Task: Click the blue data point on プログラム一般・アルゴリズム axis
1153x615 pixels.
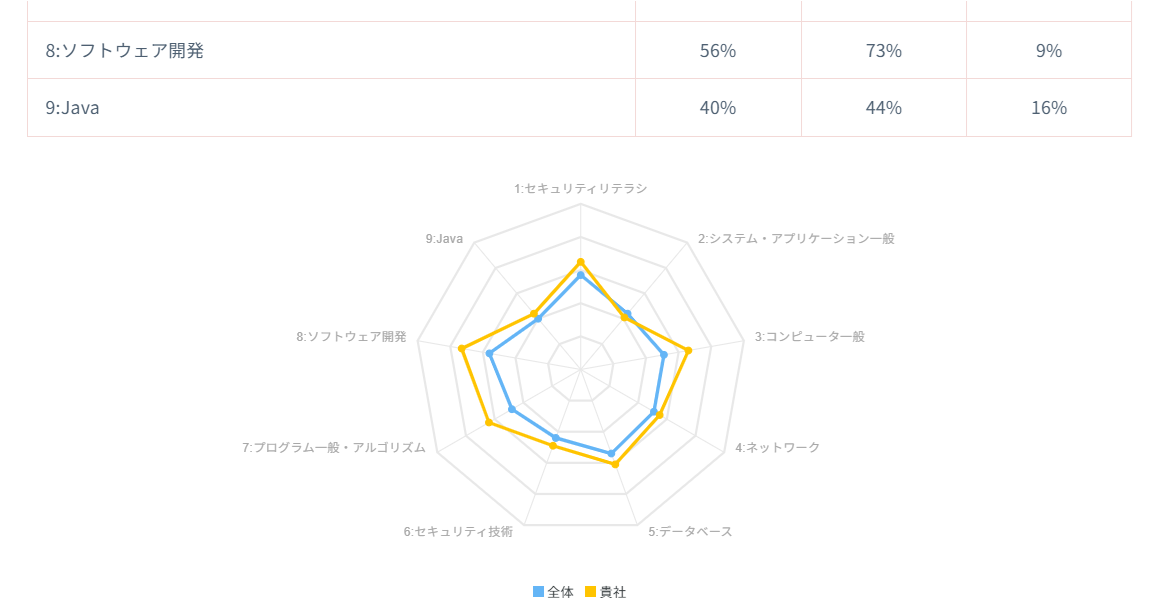Action: [x=512, y=409]
